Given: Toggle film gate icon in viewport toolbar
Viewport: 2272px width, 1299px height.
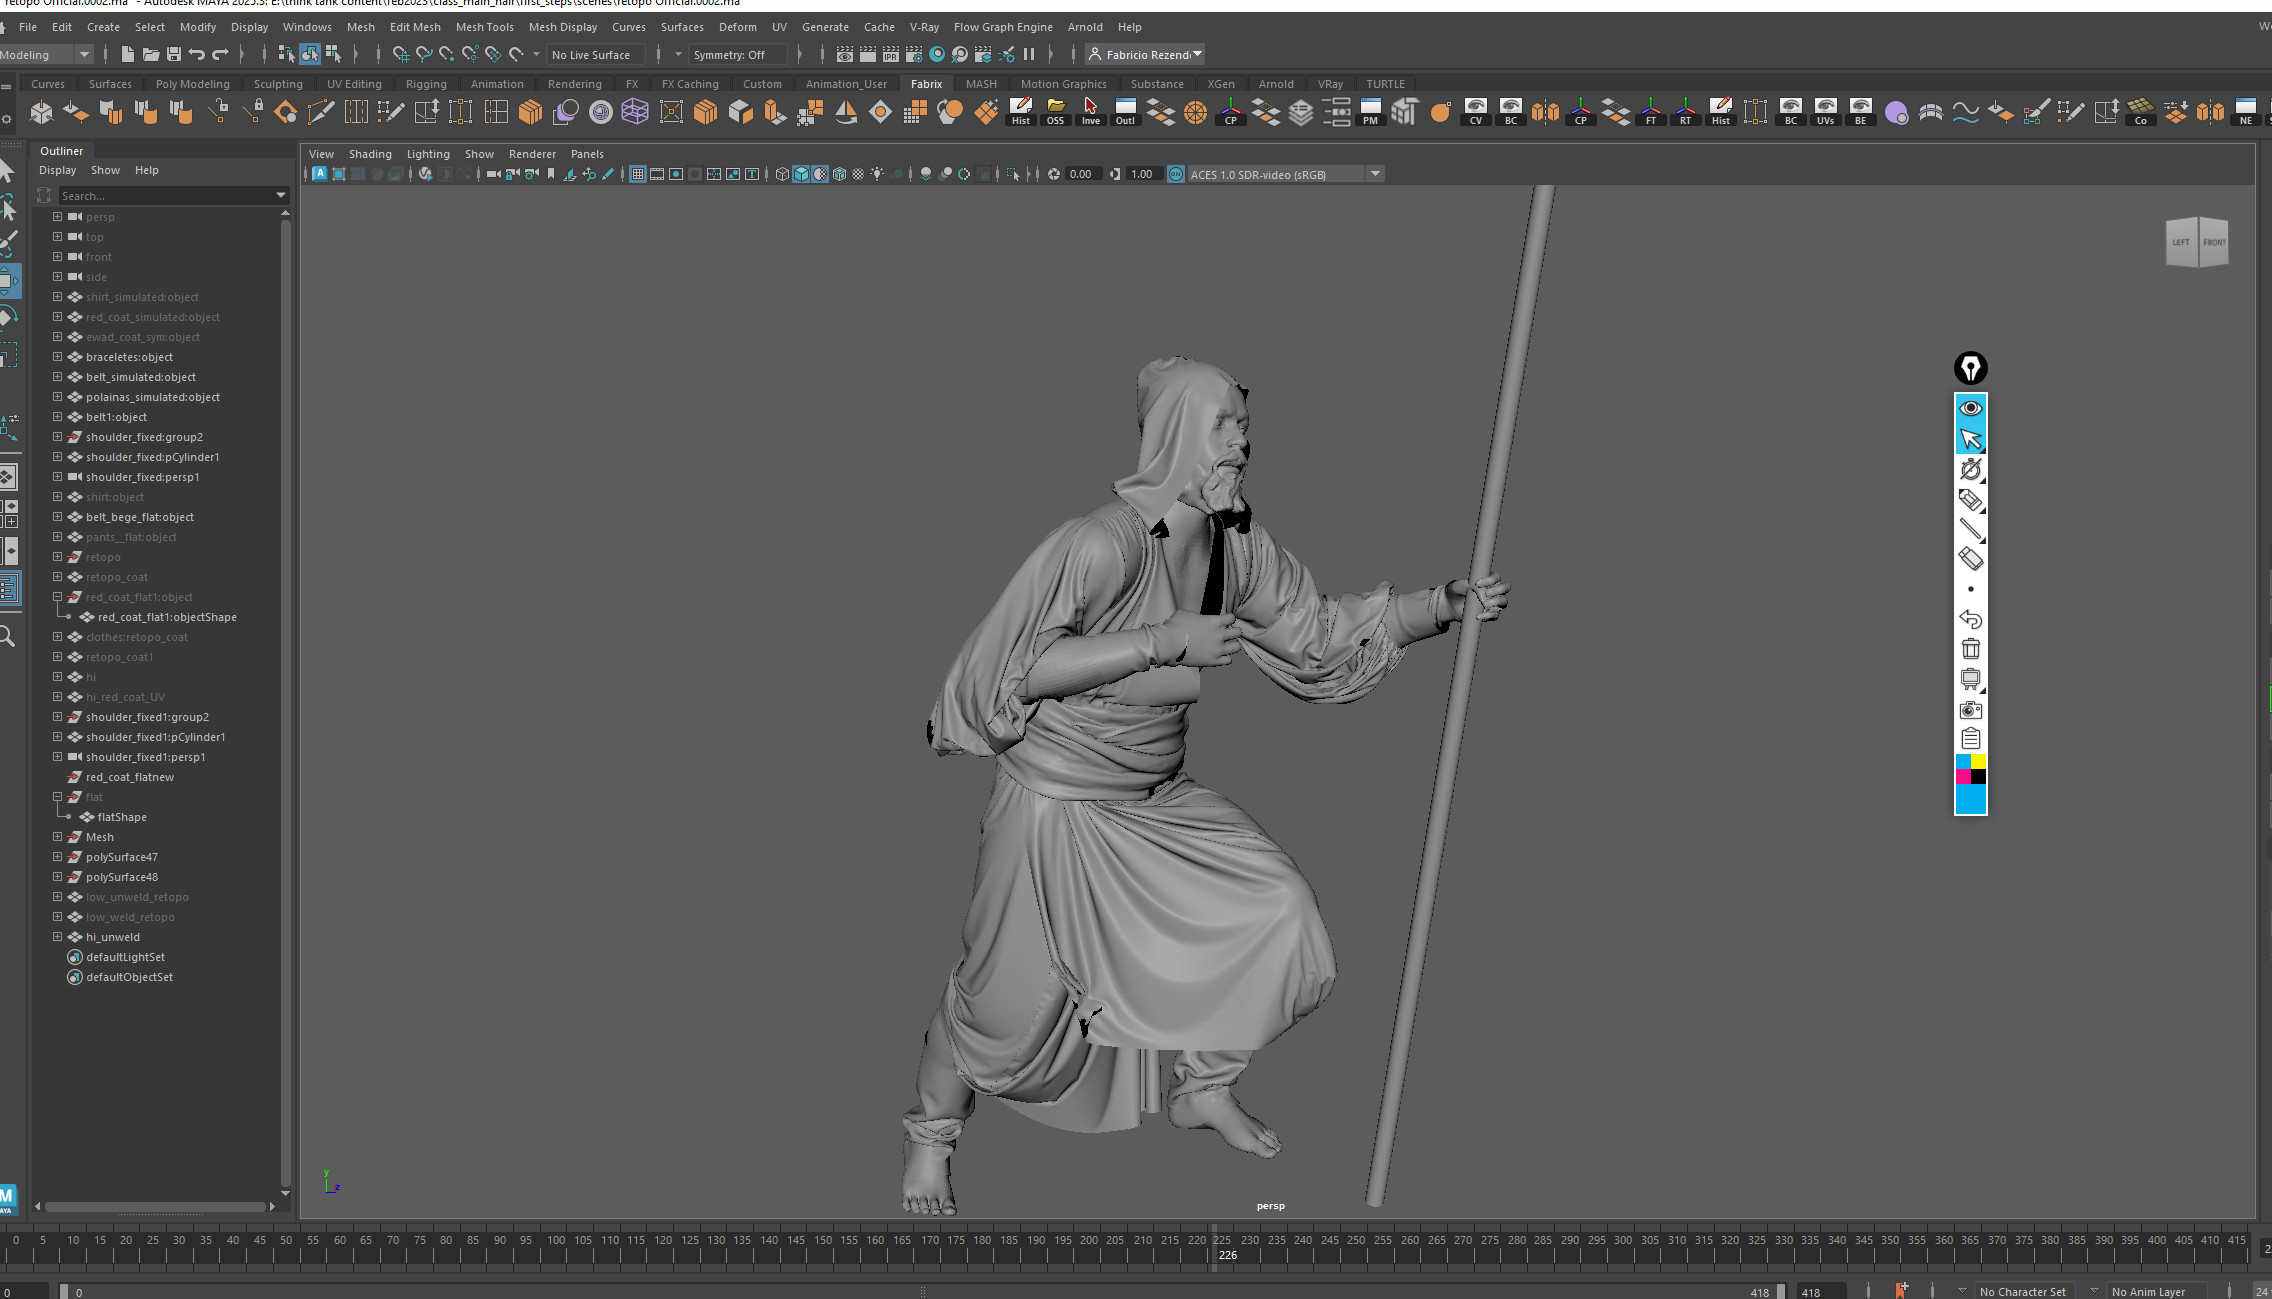Looking at the screenshot, I should 657,174.
